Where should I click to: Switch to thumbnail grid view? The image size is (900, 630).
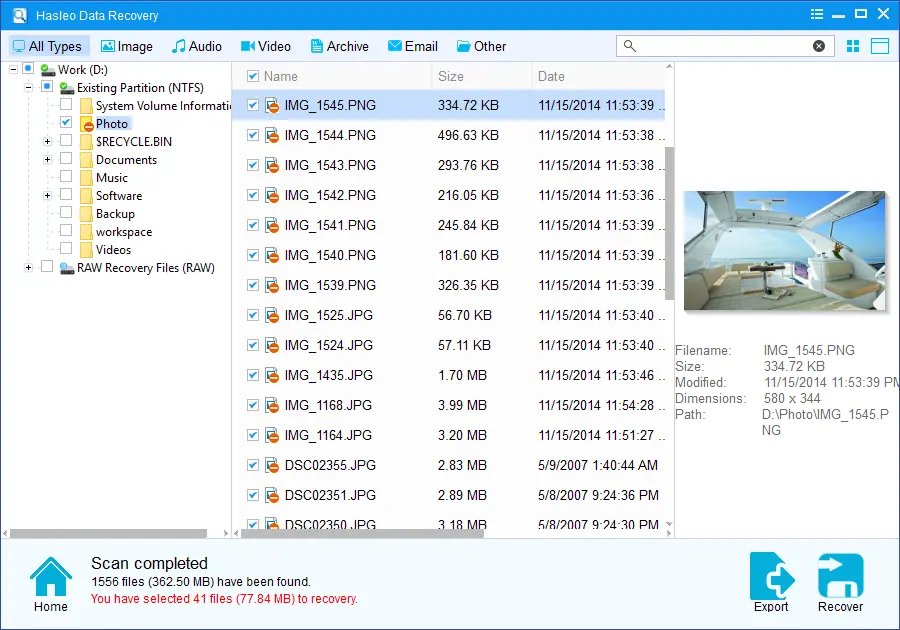[x=851, y=46]
